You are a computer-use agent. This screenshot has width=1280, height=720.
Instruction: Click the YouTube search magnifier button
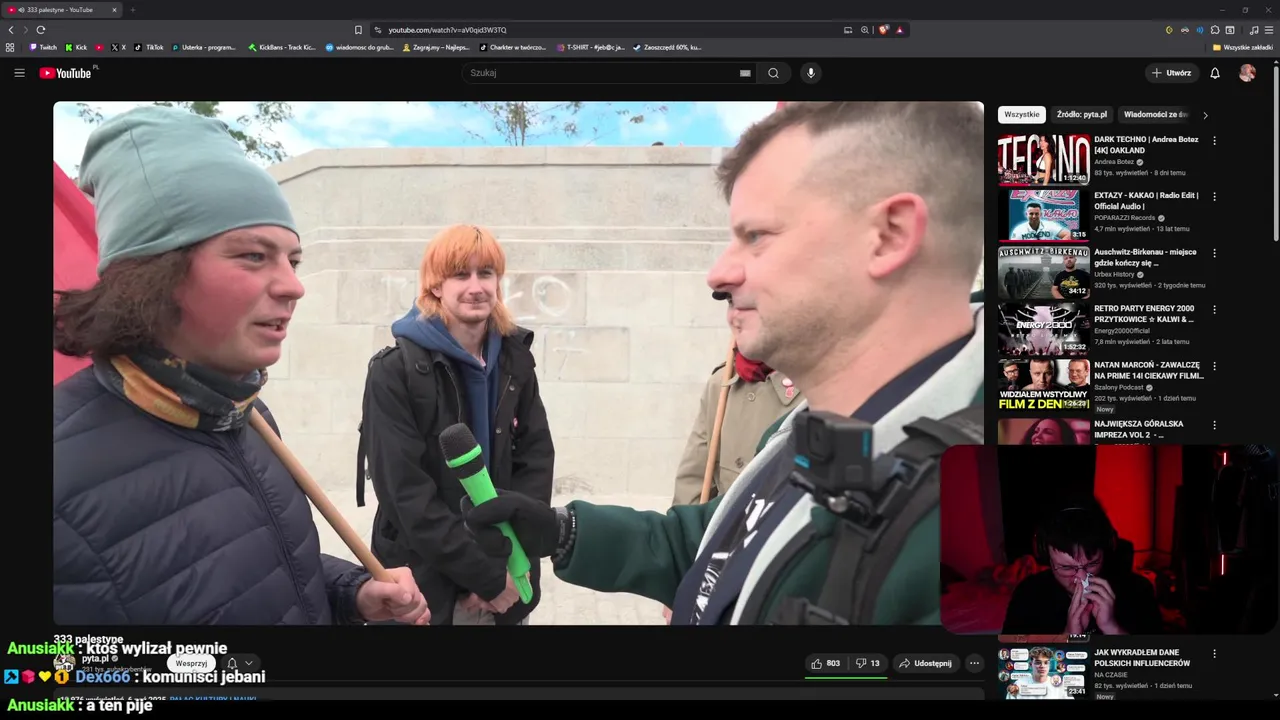(x=773, y=73)
